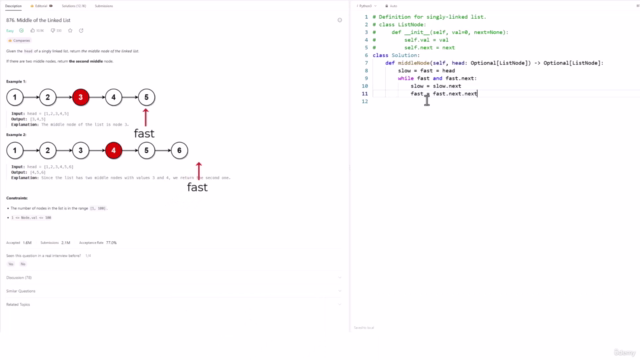The image size is (640, 360).
Task: Open the Python3 language dropdown
Action: click(x=366, y=6)
